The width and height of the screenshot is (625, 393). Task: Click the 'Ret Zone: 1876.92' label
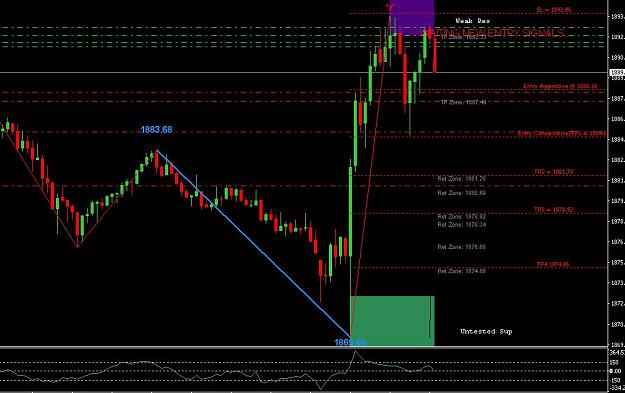(x=462, y=216)
